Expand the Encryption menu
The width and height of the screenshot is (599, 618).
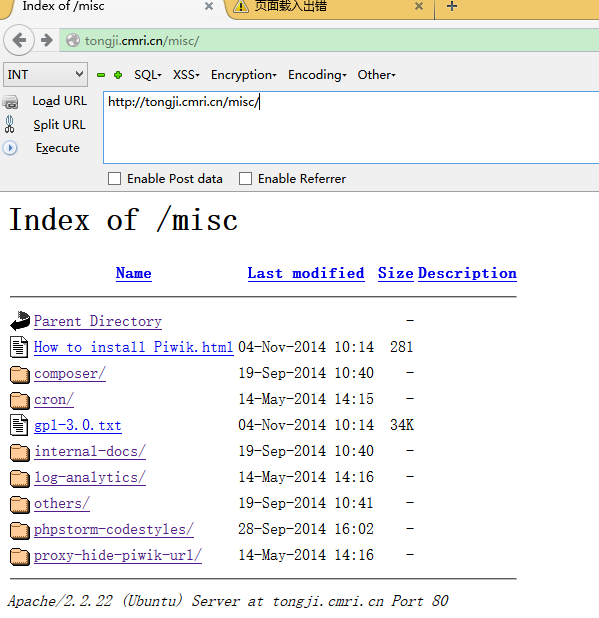tap(244, 74)
